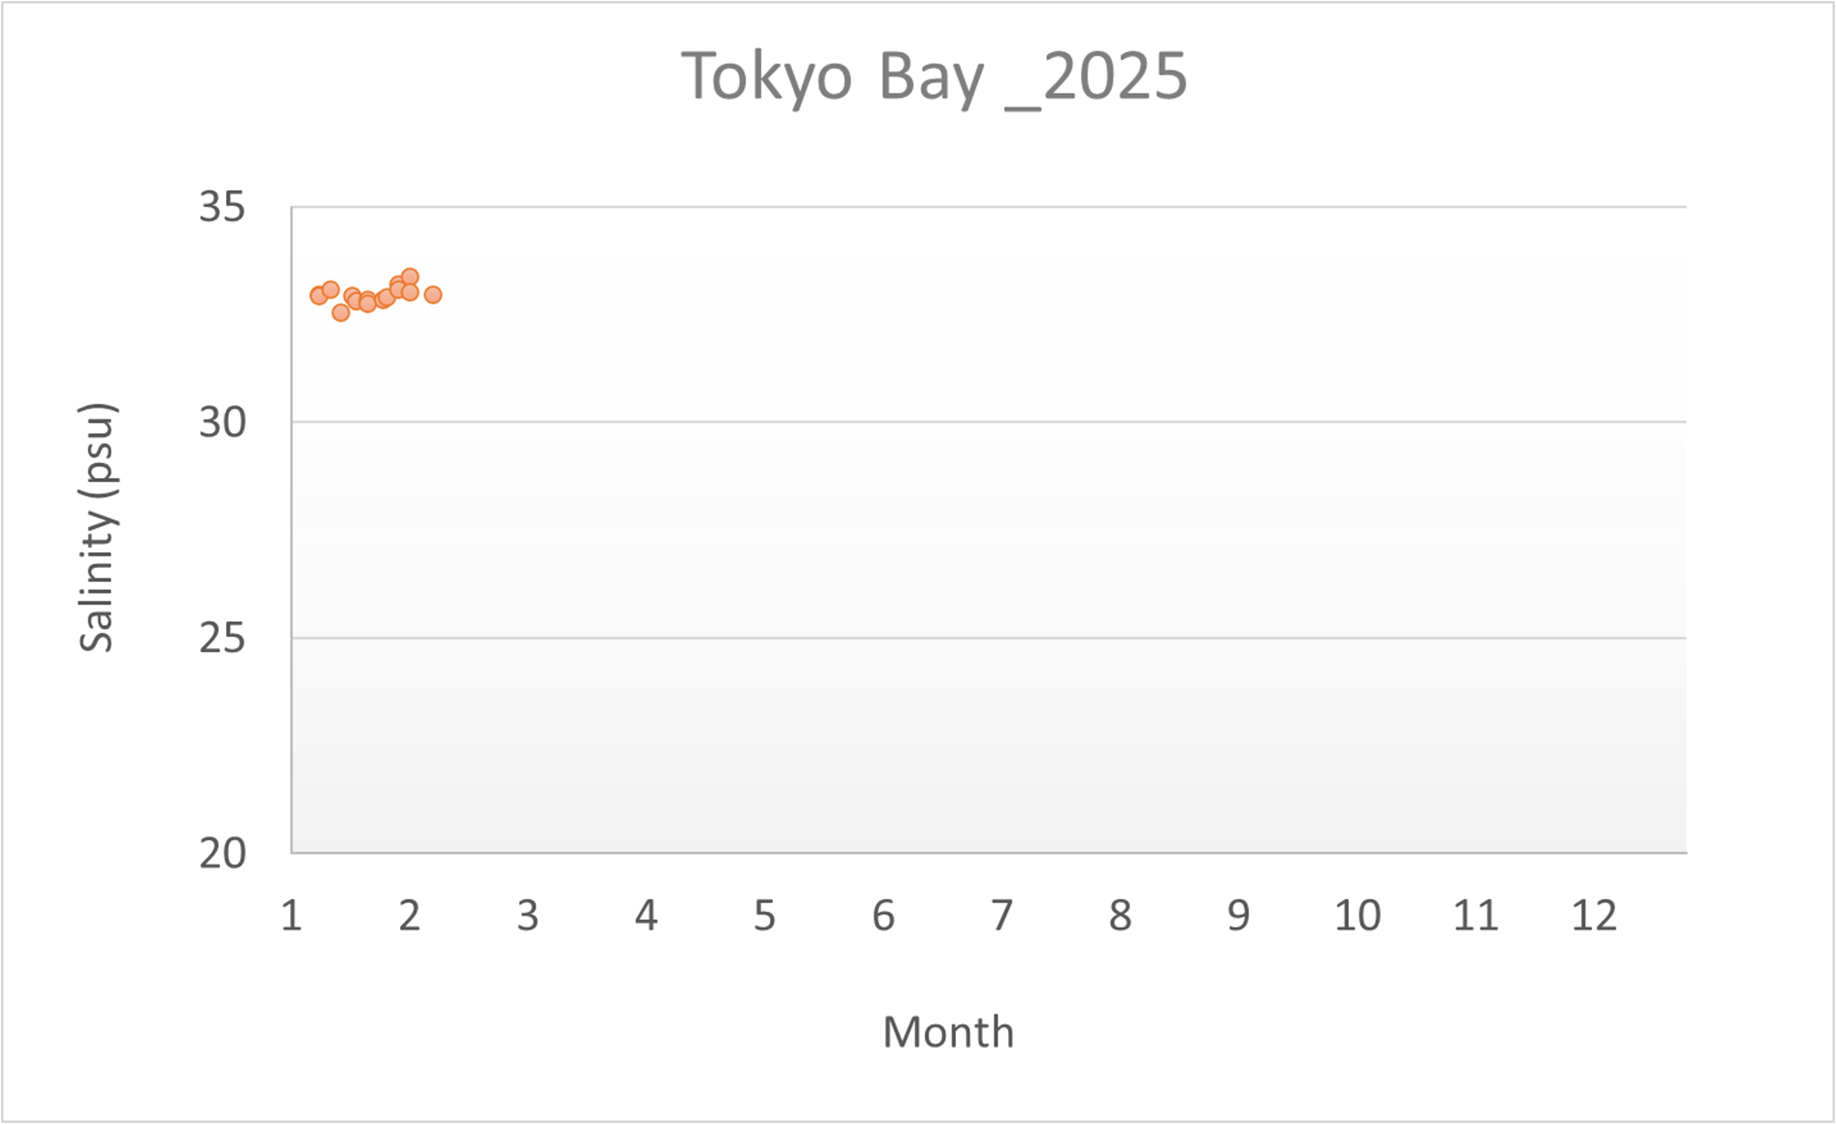Click the 30 label on vertical axis

pyautogui.click(x=222, y=422)
